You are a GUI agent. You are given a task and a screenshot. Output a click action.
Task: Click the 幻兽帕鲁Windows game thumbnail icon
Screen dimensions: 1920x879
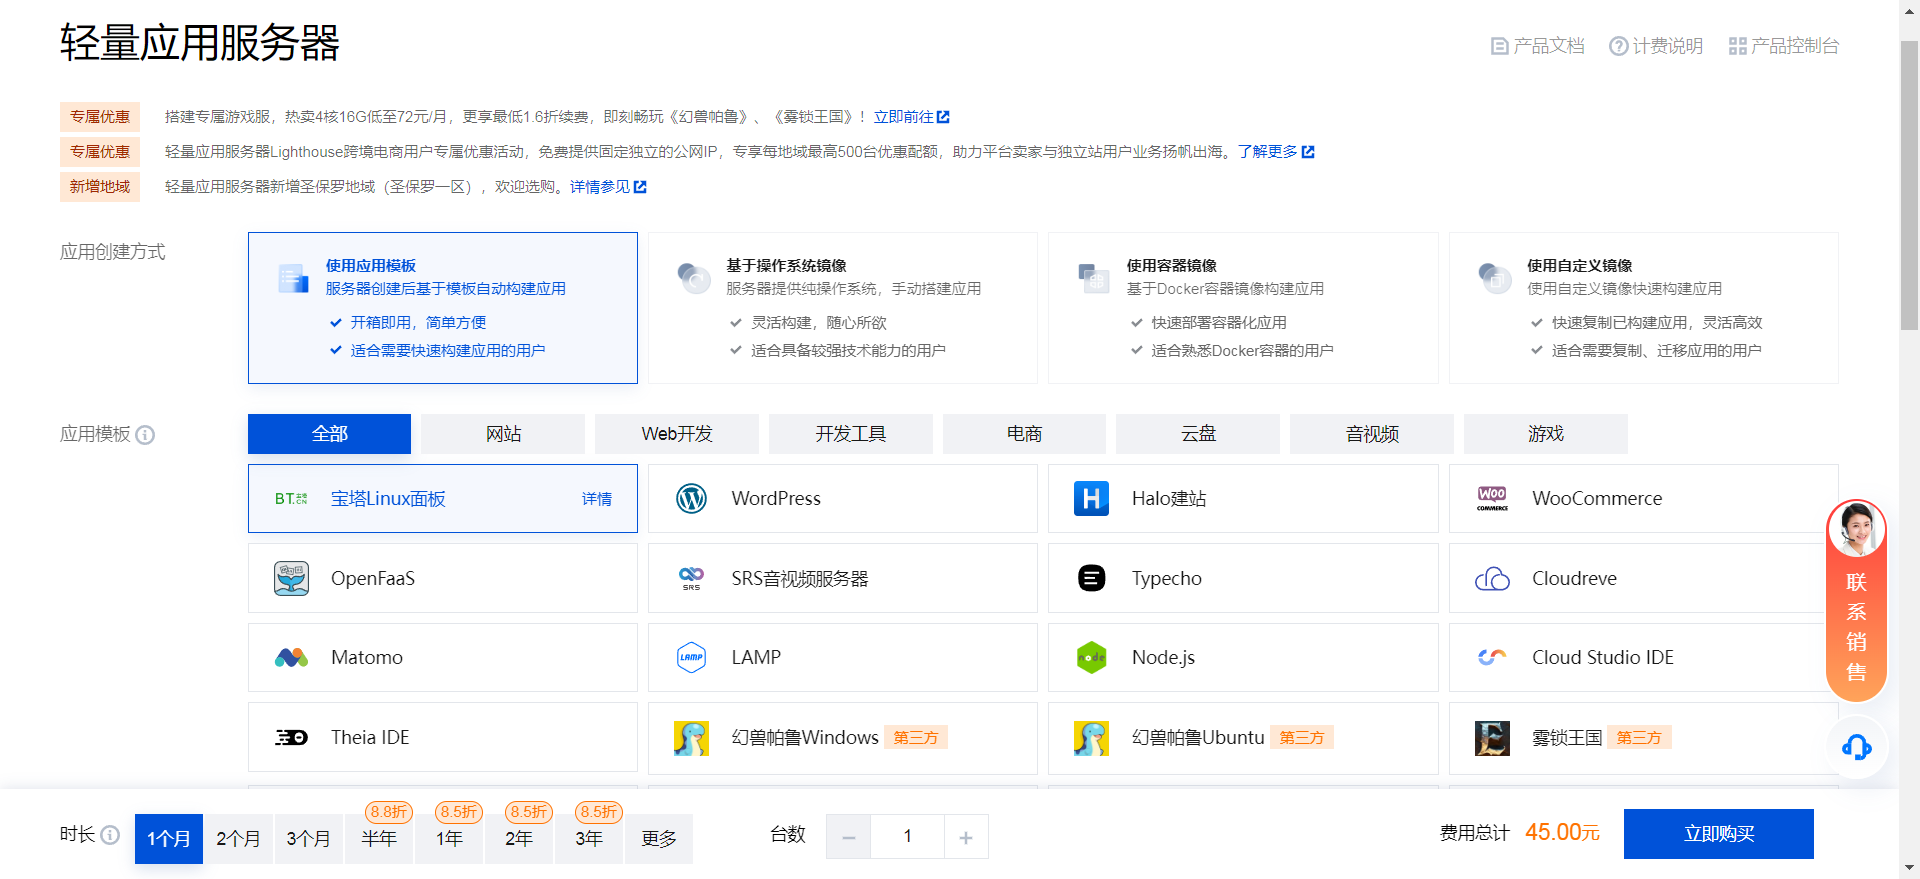pos(691,738)
